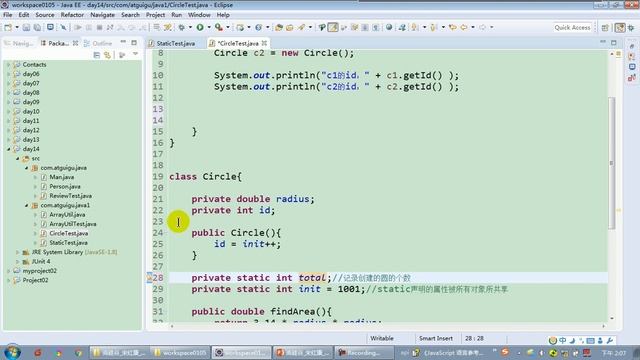Open dropdown next to Run icon
The height and width of the screenshot is (360, 640).
[209, 27]
